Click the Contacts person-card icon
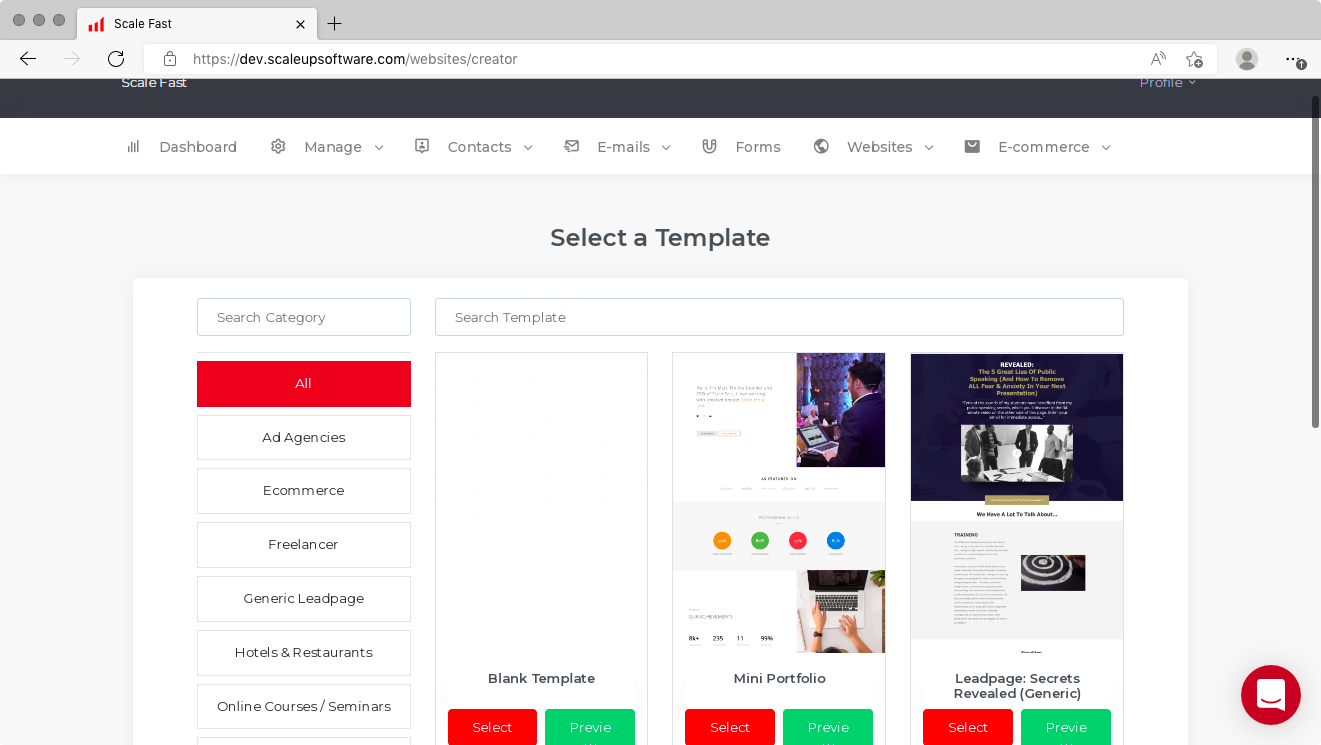 point(422,146)
